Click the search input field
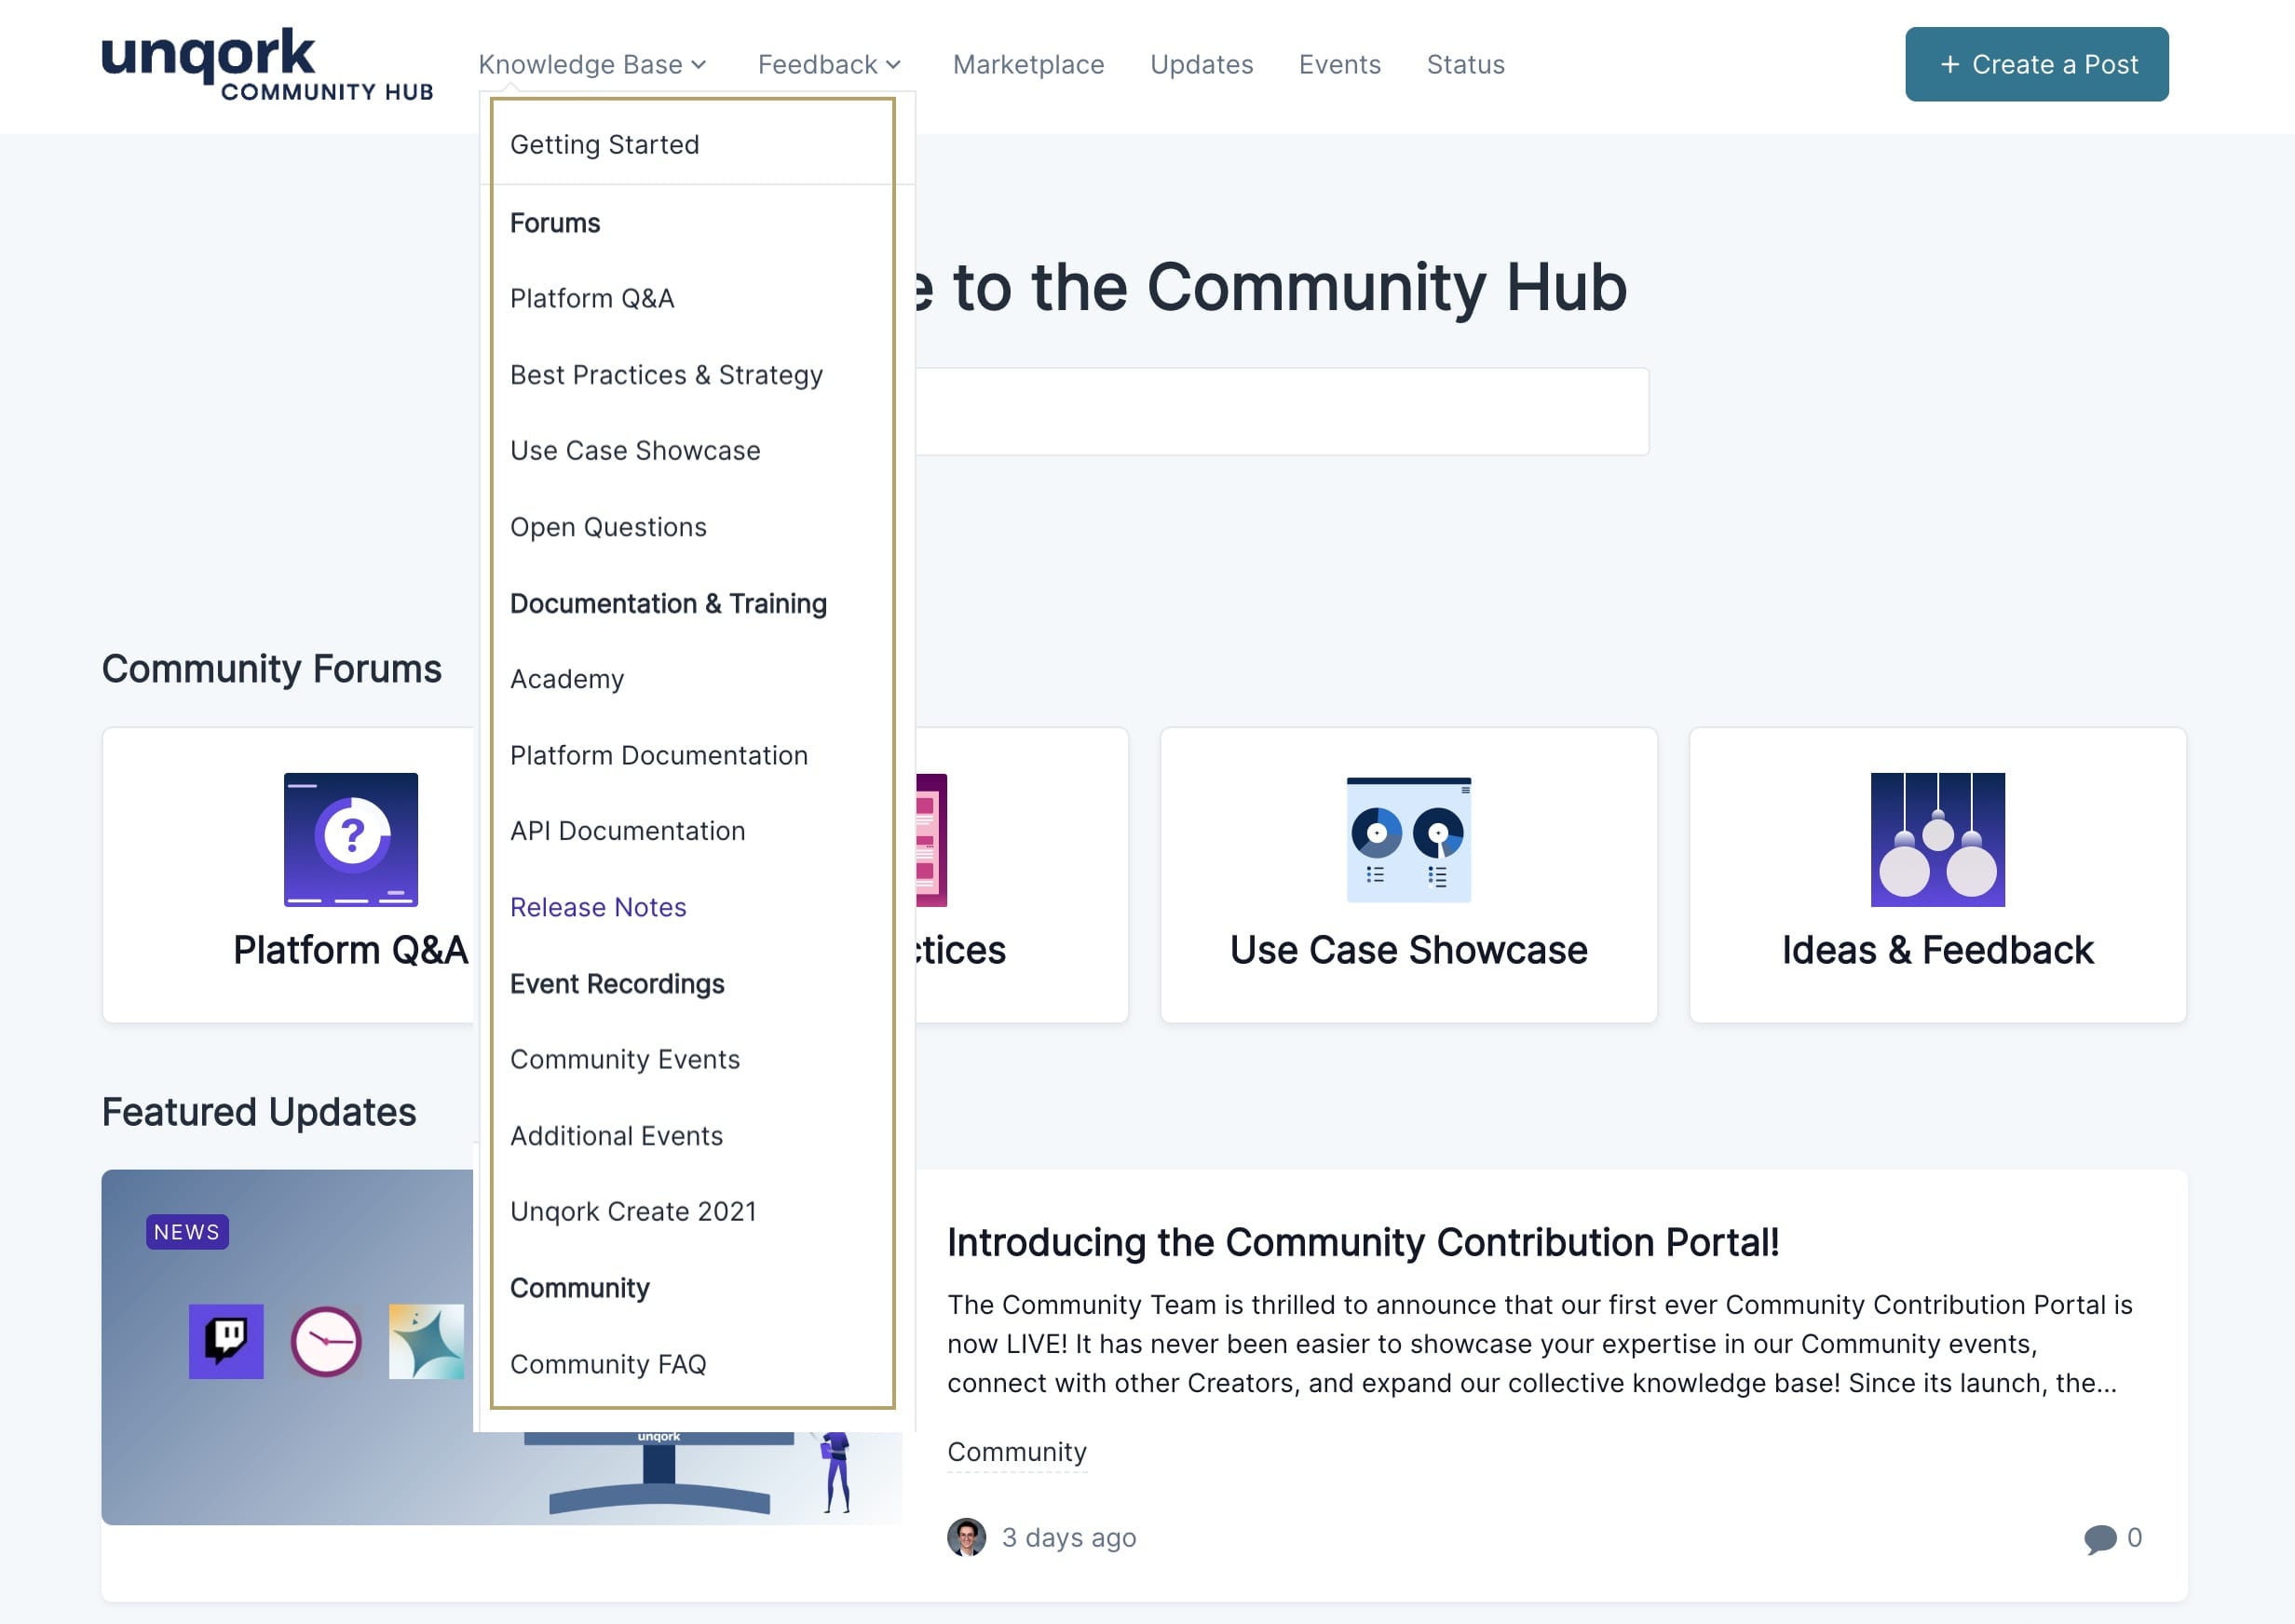Image resolution: width=2295 pixels, height=1624 pixels. click(x=1281, y=411)
